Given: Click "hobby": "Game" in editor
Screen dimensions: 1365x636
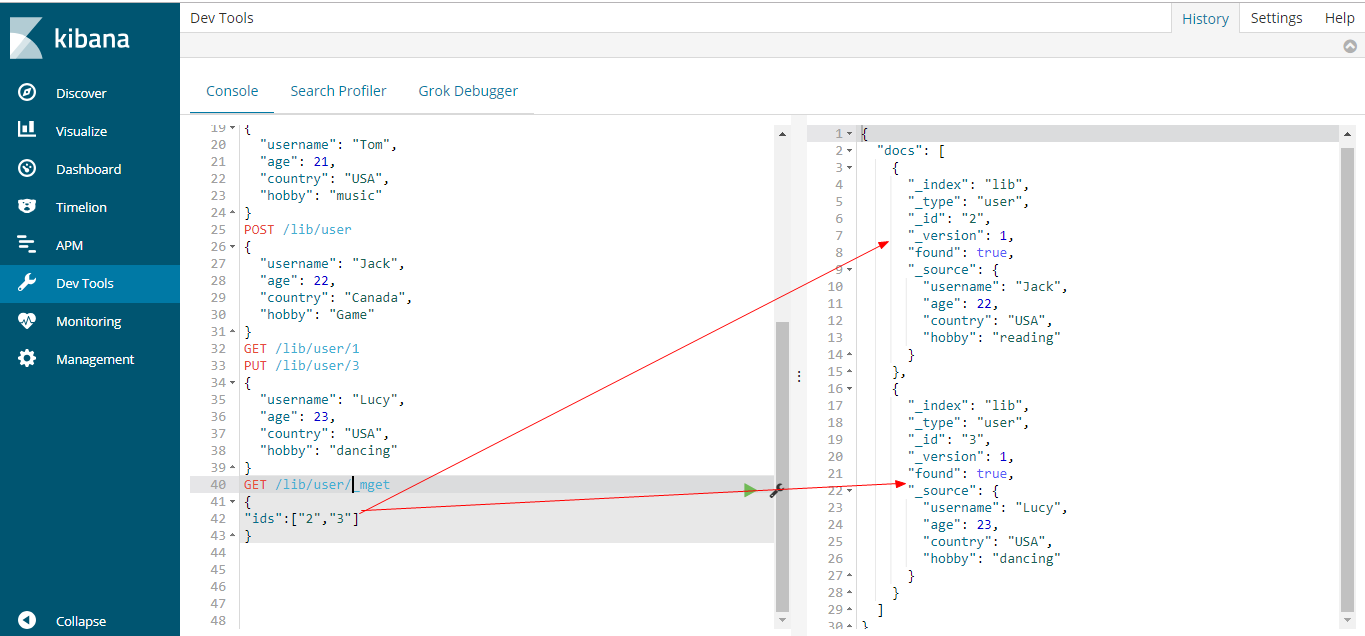Looking at the screenshot, I should [317, 314].
